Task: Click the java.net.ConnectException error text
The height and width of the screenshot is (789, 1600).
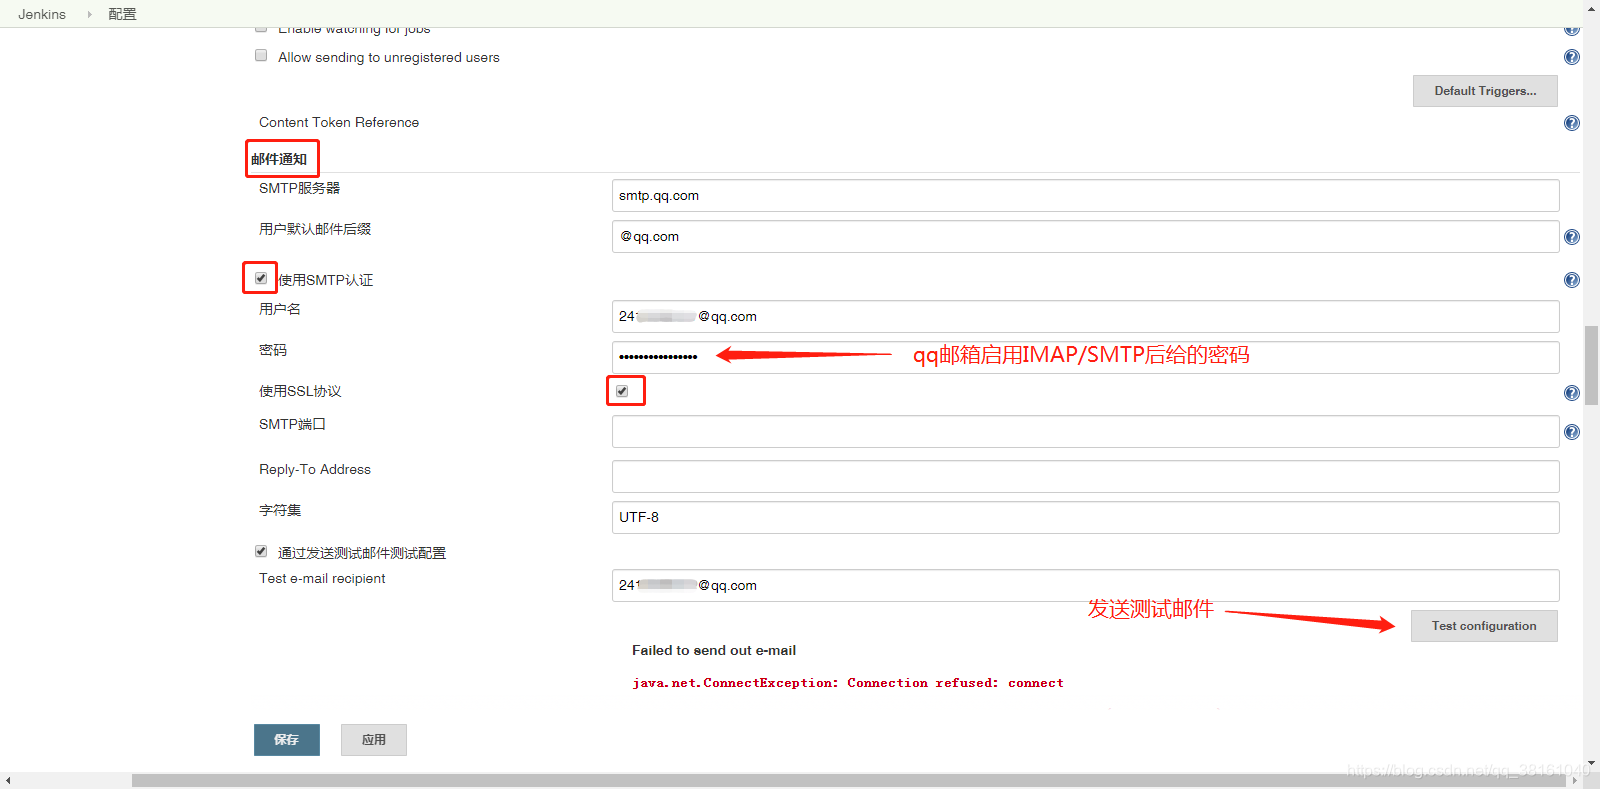Action: tap(848, 683)
